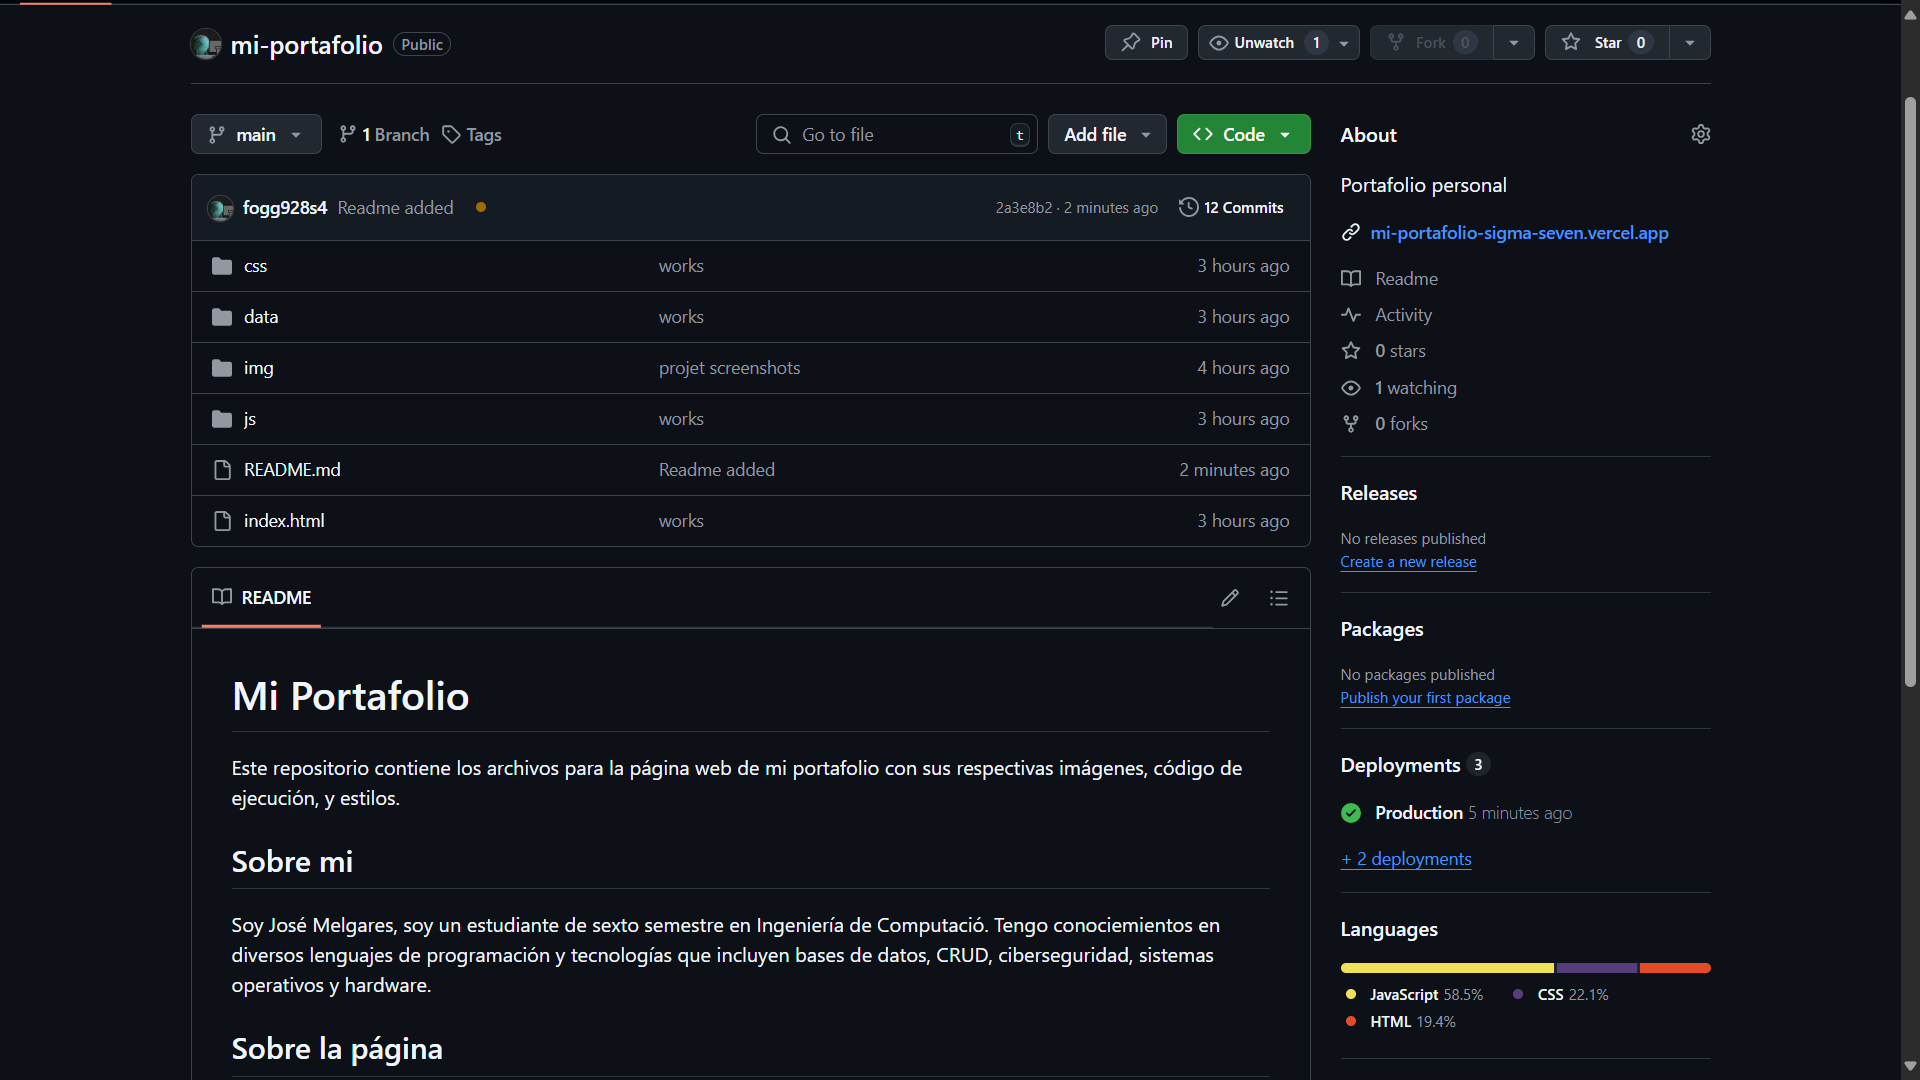Click Create a new release link
Screen dimensions: 1920x1080
point(1408,562)
